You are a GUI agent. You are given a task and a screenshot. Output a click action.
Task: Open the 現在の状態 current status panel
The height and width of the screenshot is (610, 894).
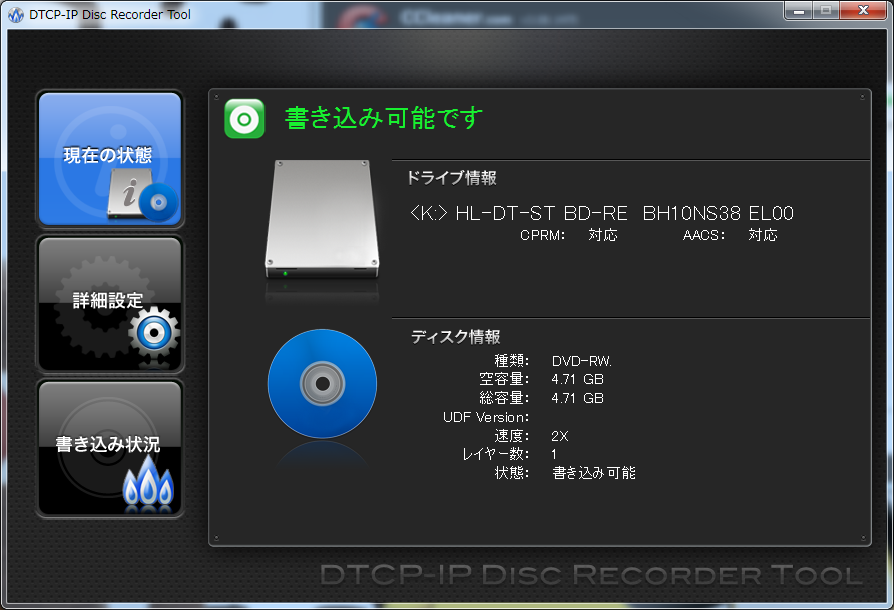(x=110, y=159)
